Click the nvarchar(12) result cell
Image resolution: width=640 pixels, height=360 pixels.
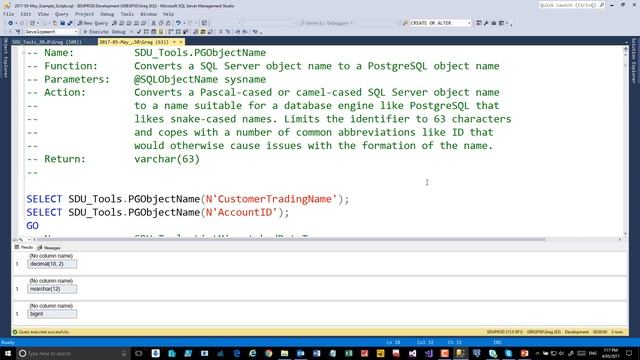coord(52,289)
